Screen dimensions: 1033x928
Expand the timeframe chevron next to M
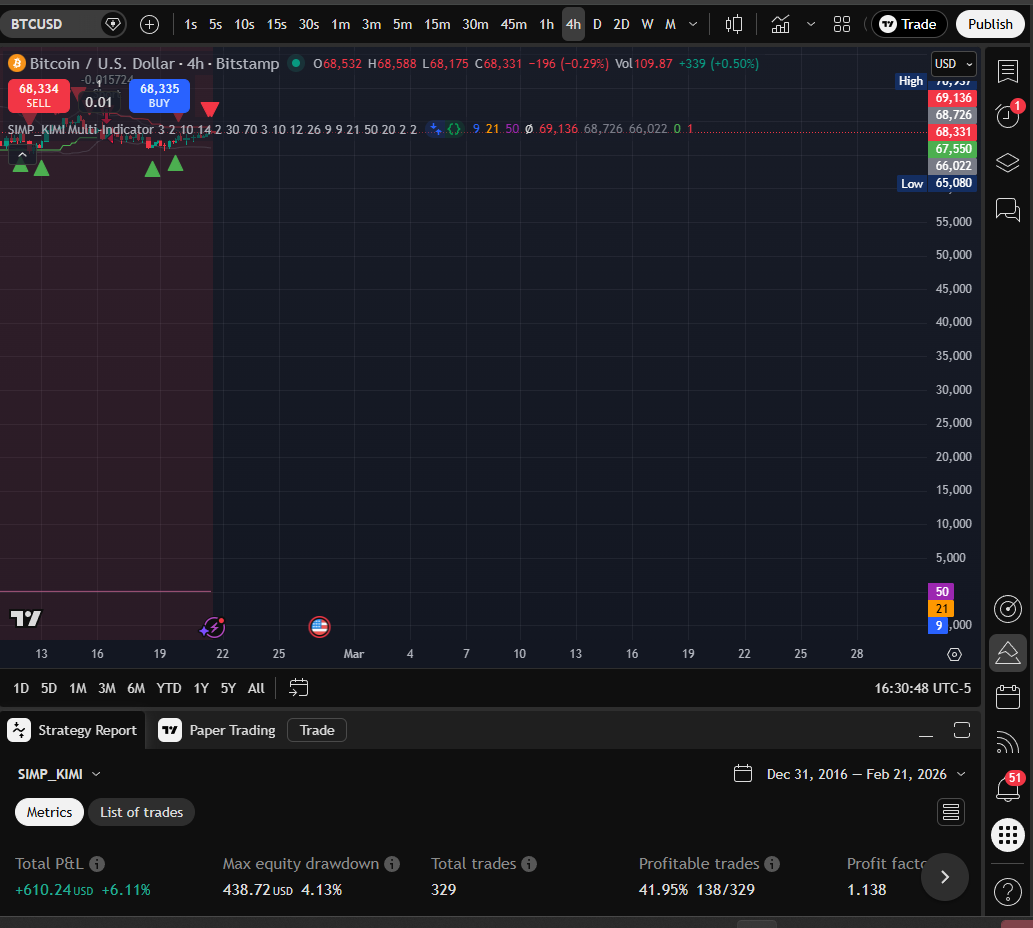pos(693,23)
